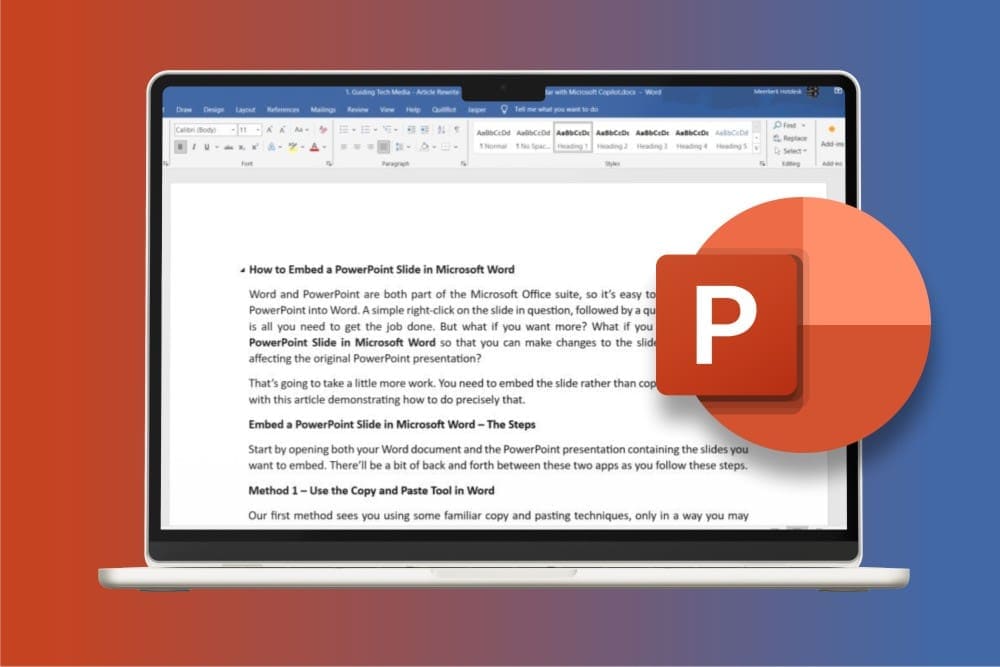1000x667 pixels.
Task: Toggle italic formatting
Action: (194, 147)
